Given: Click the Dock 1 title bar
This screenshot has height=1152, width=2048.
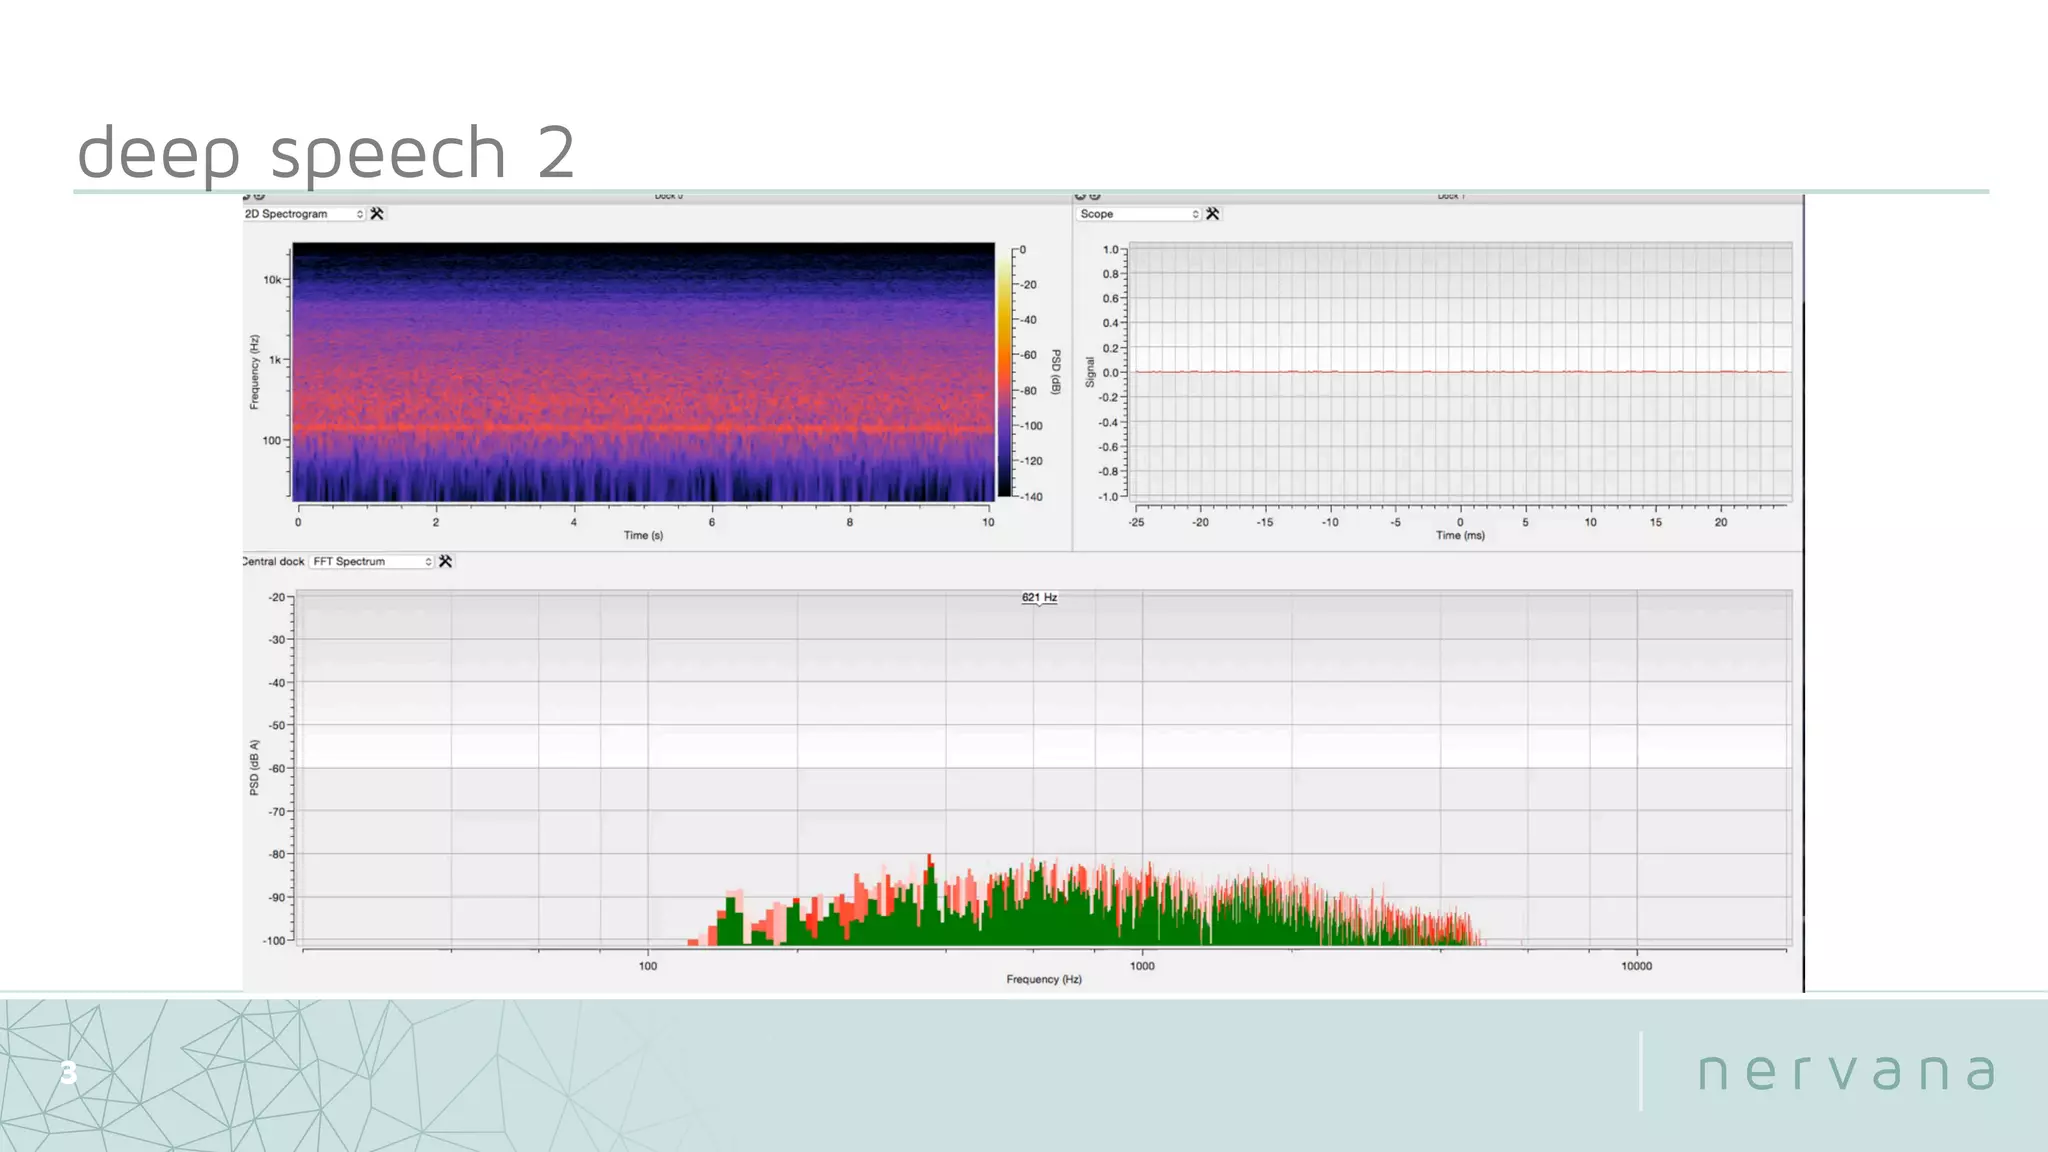Looking at the screenshot, I should [x=1450, y=197].
